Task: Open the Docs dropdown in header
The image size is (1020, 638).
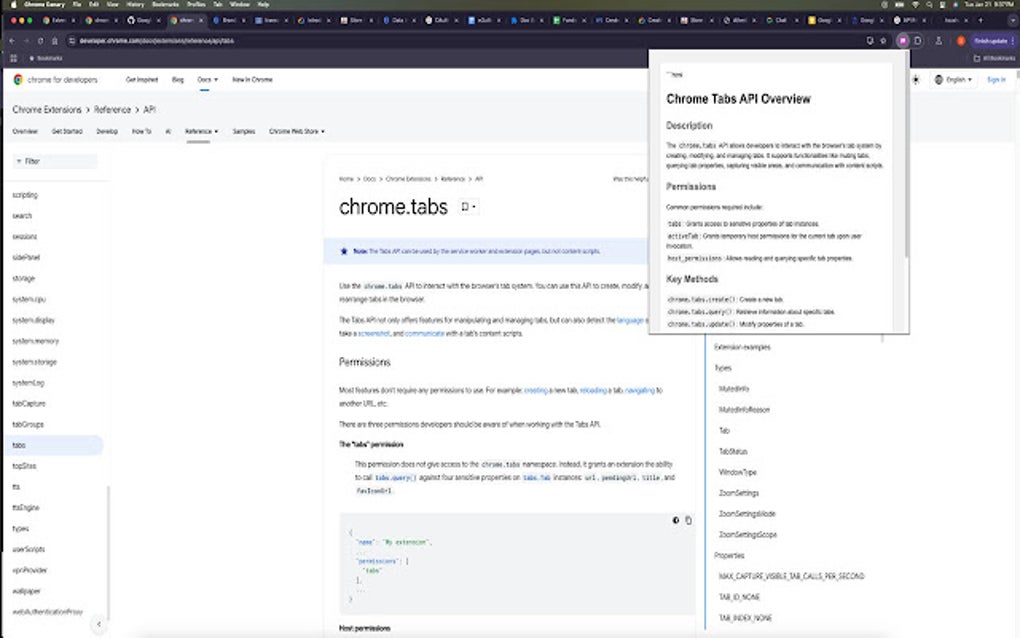Action: click(x=206, y=79)
